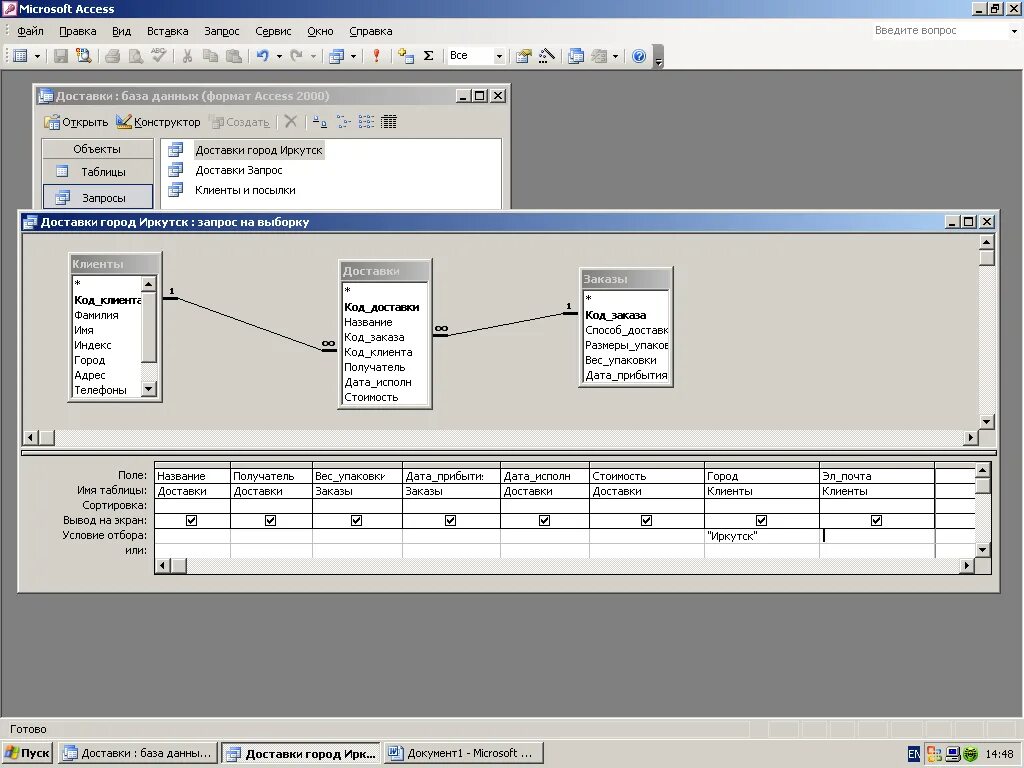Click the Print icon in toolbar
The width and height of the screenshot is (1024, 768).
[x=112, y=56]
